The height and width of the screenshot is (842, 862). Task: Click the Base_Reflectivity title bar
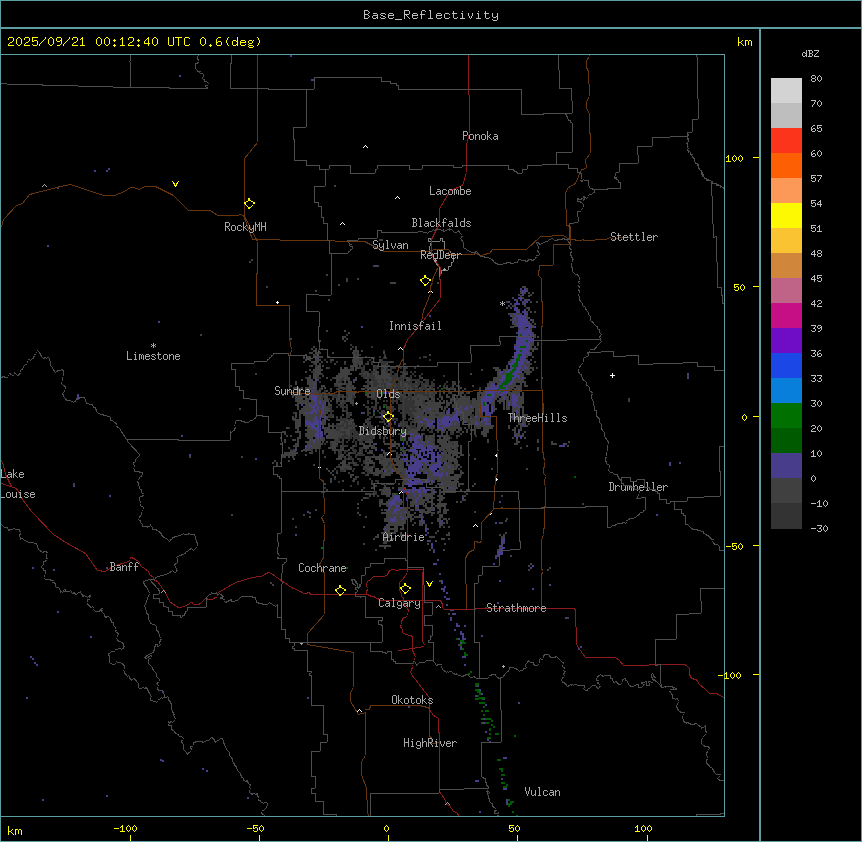(431, 14)
